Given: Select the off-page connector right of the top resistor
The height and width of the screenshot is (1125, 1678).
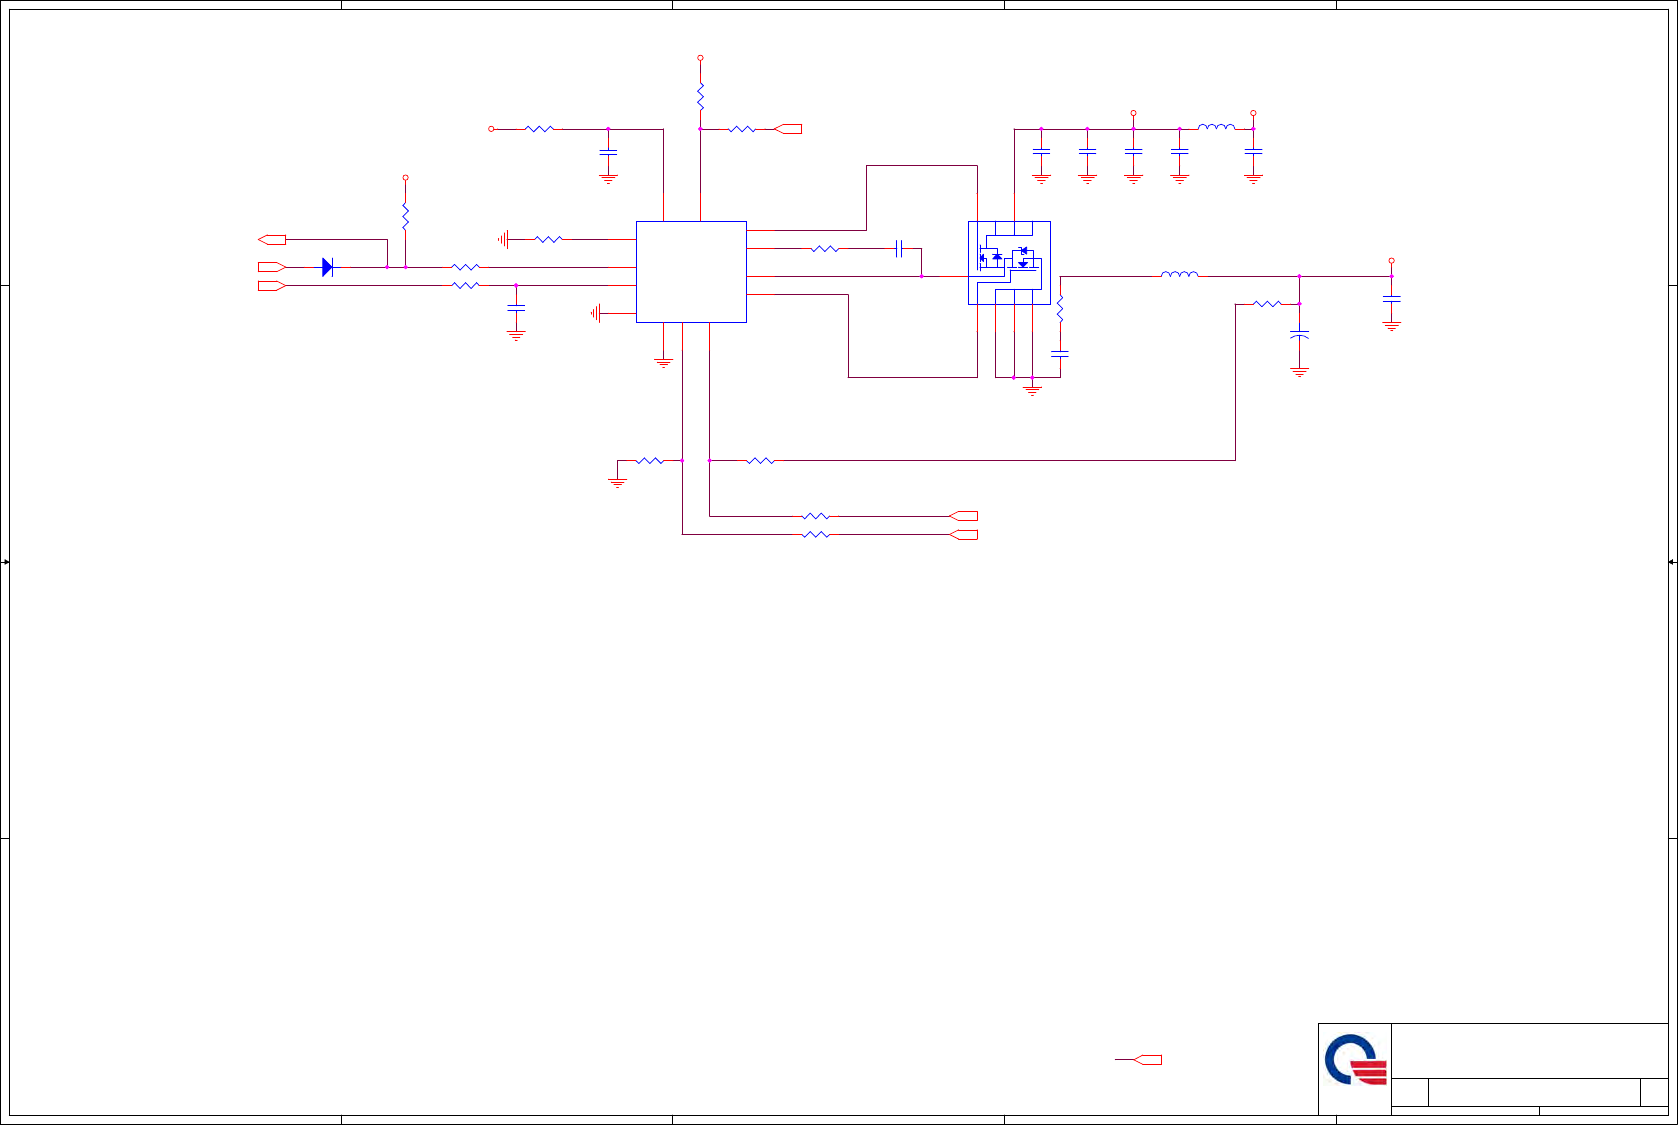Looking at the screenshot, I should [788, 129].
